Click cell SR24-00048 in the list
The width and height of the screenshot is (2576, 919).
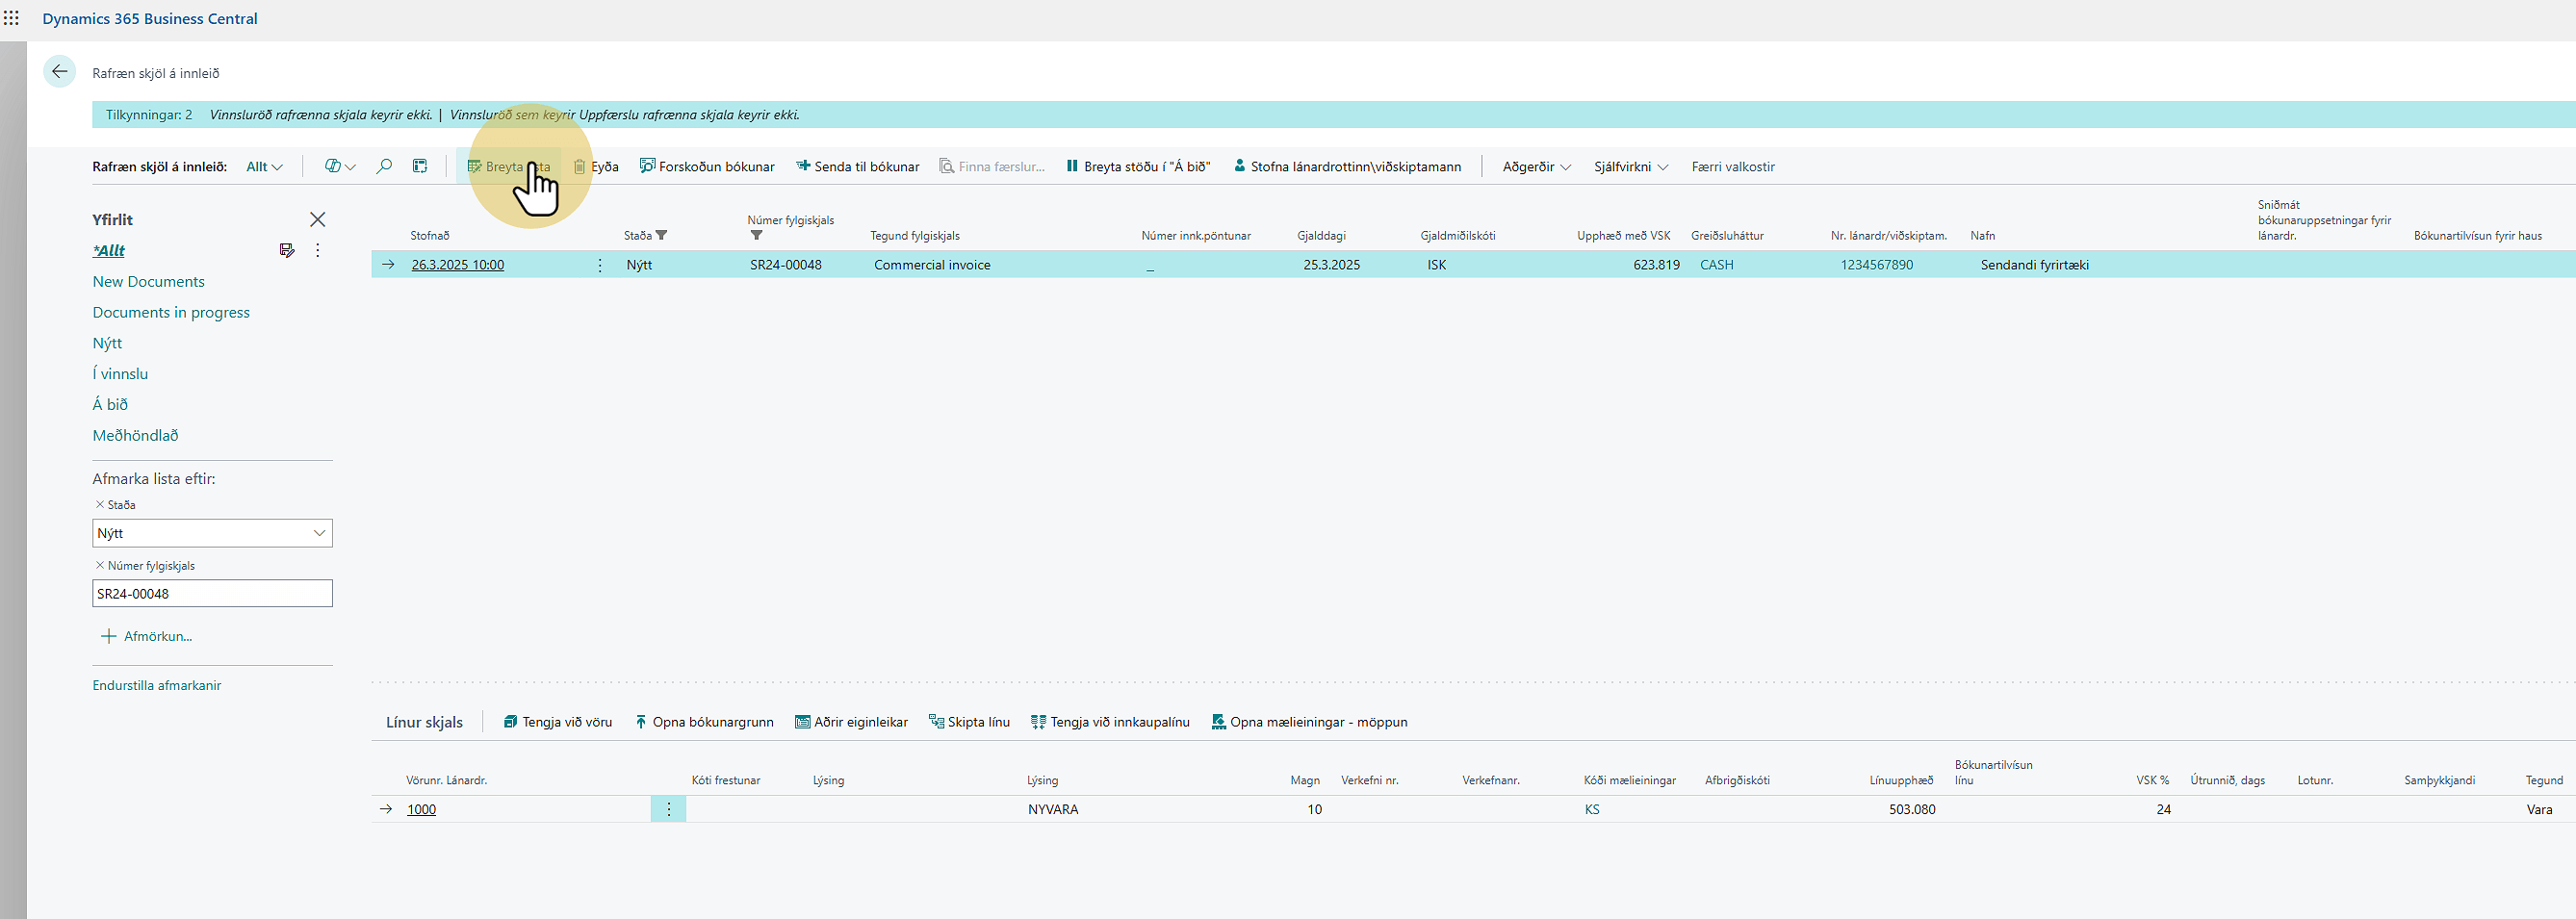pos(786,265)
